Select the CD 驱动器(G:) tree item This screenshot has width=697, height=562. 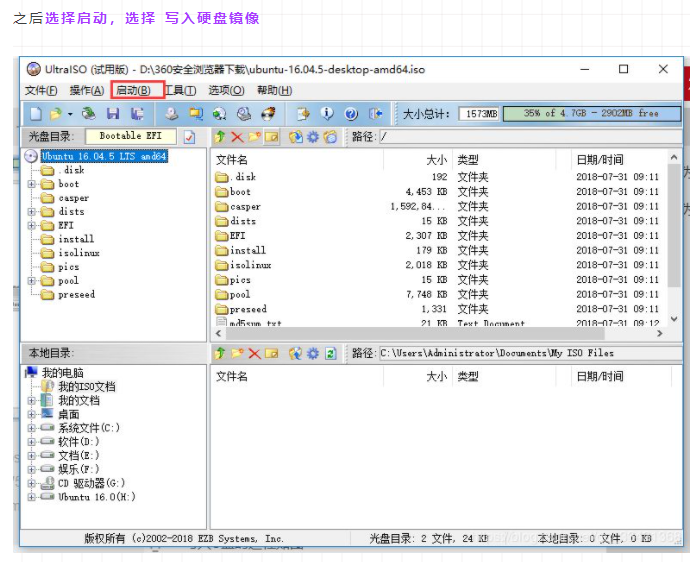coord(91,483)
